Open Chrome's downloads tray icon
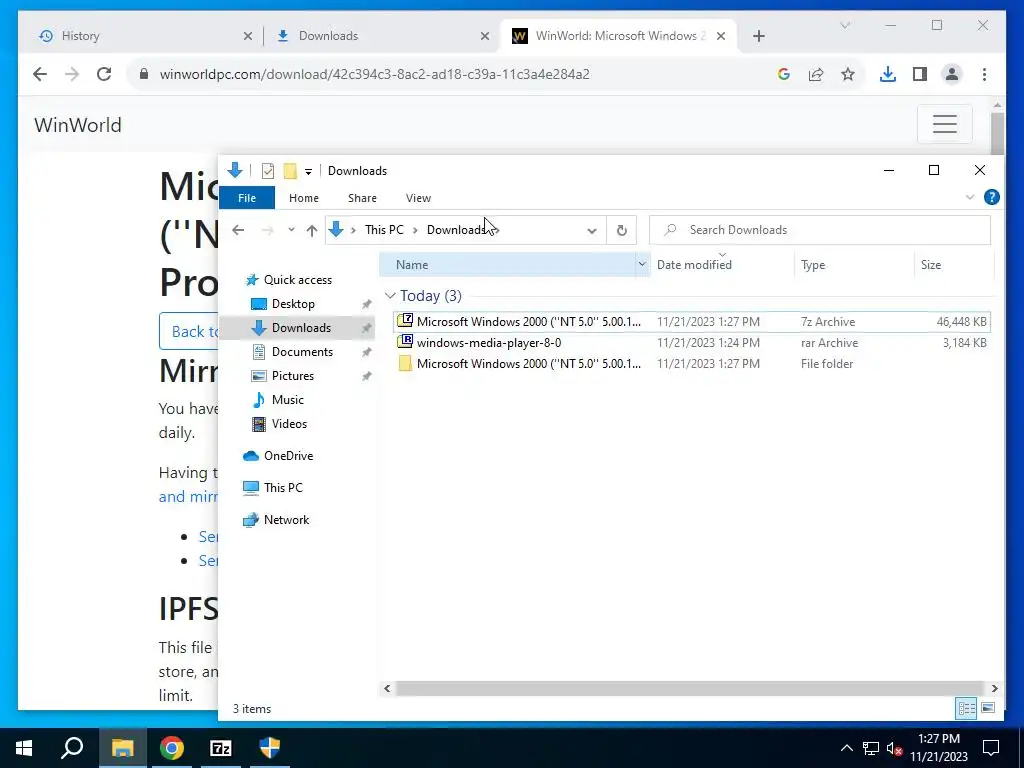Screen dimensions: 1024x768 tap(888, 74)
